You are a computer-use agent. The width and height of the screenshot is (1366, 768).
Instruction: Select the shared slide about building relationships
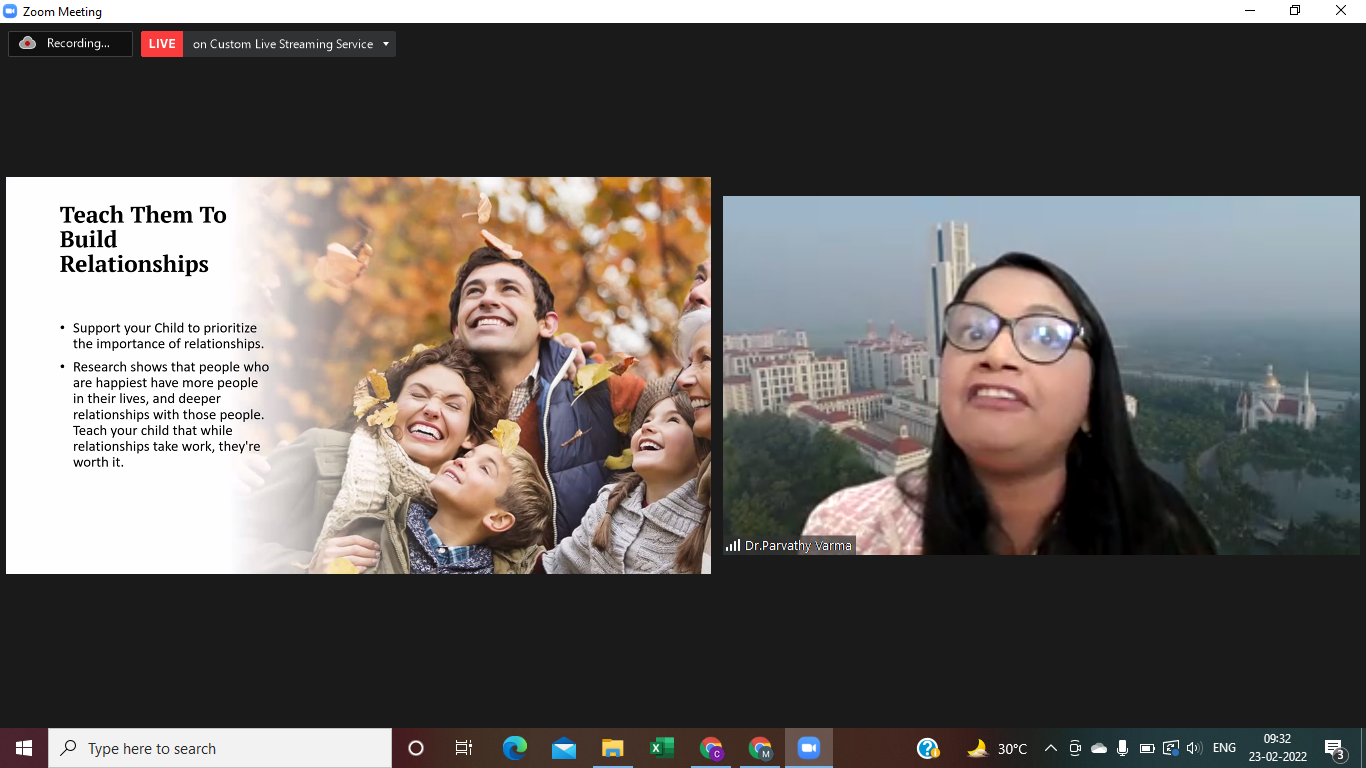358,375
